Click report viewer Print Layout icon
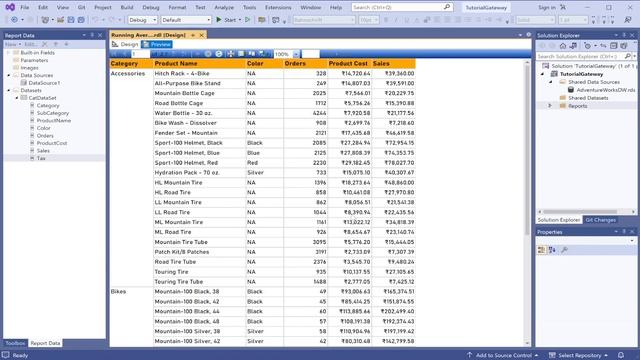 click(x=241, y=54)
